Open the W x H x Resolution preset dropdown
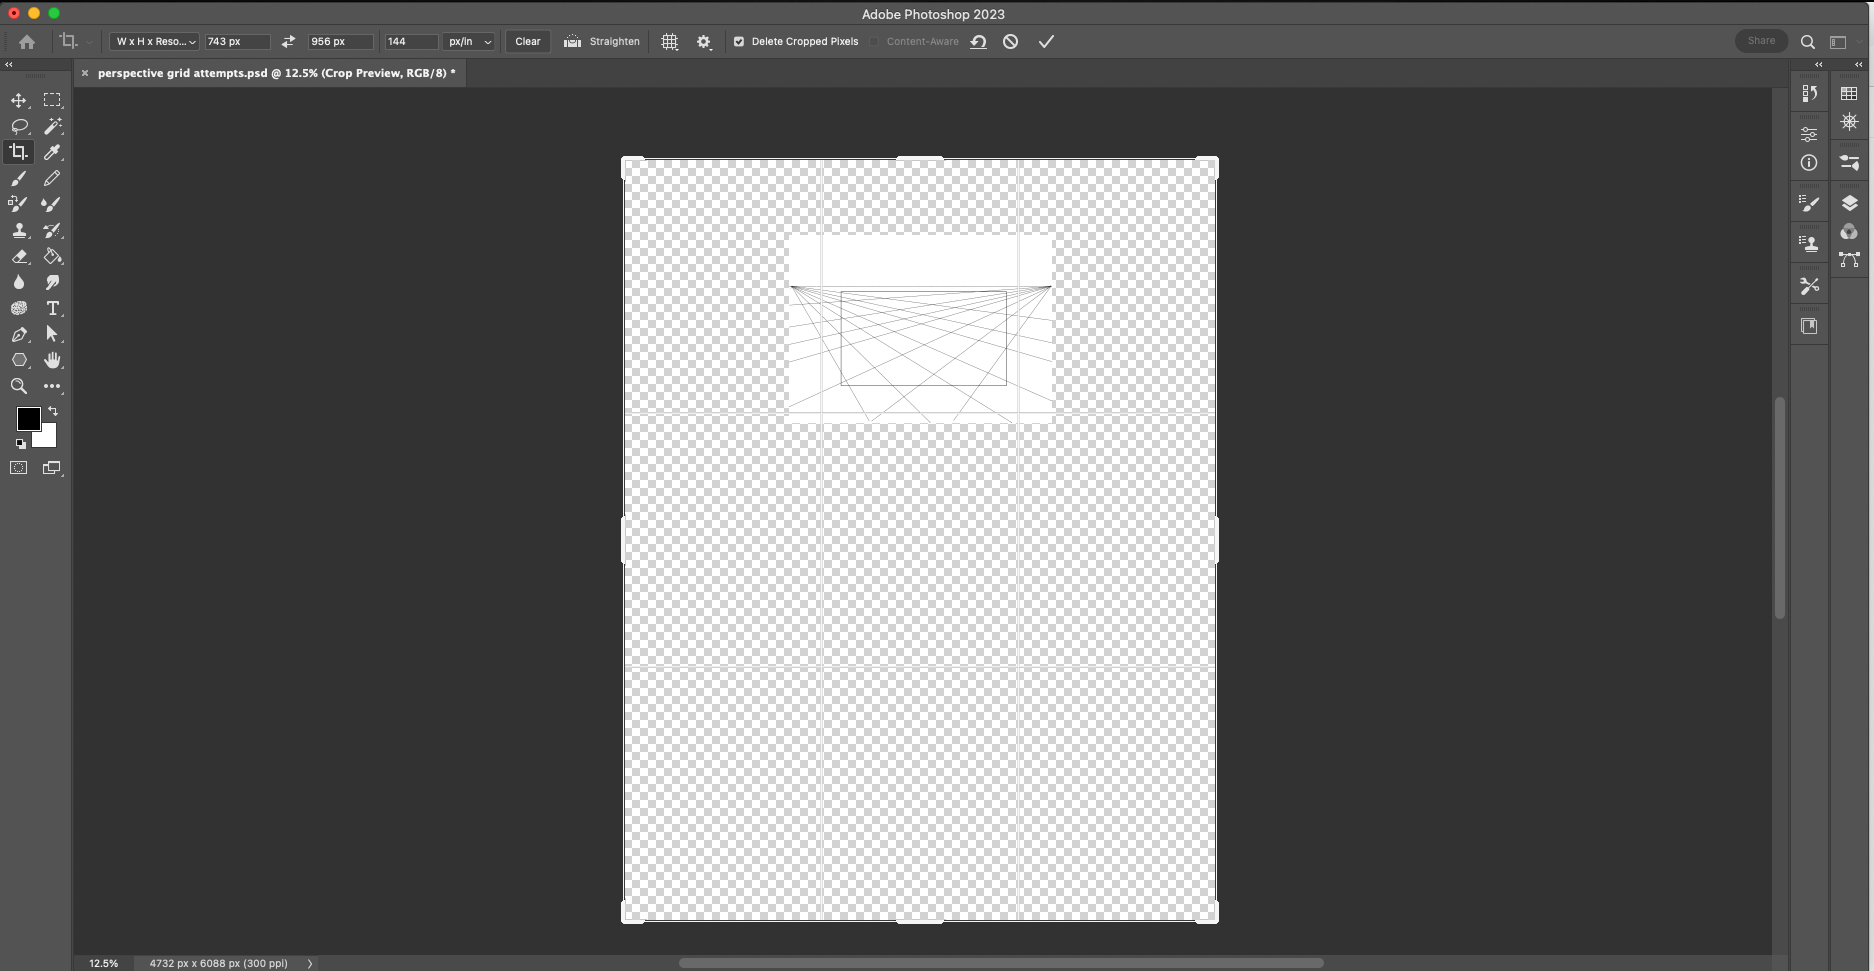This screenshot has width=1874, height=971. tap(154, 42)
